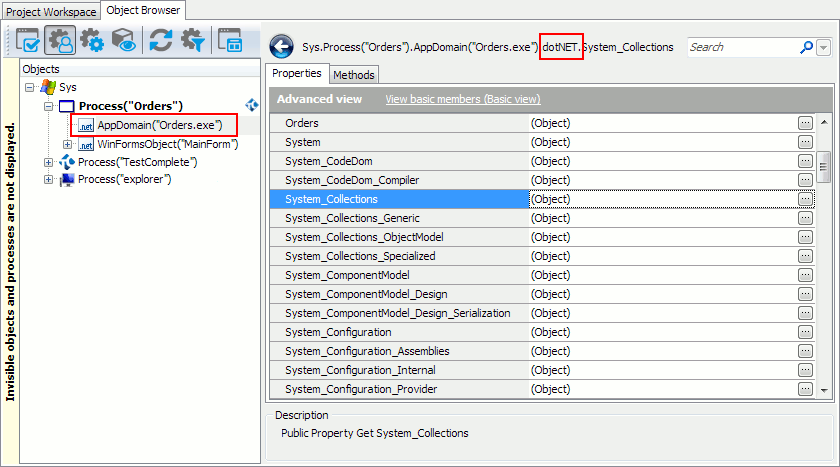Toggle the pressed gears-with-person toolbar button

click(60, 41)
